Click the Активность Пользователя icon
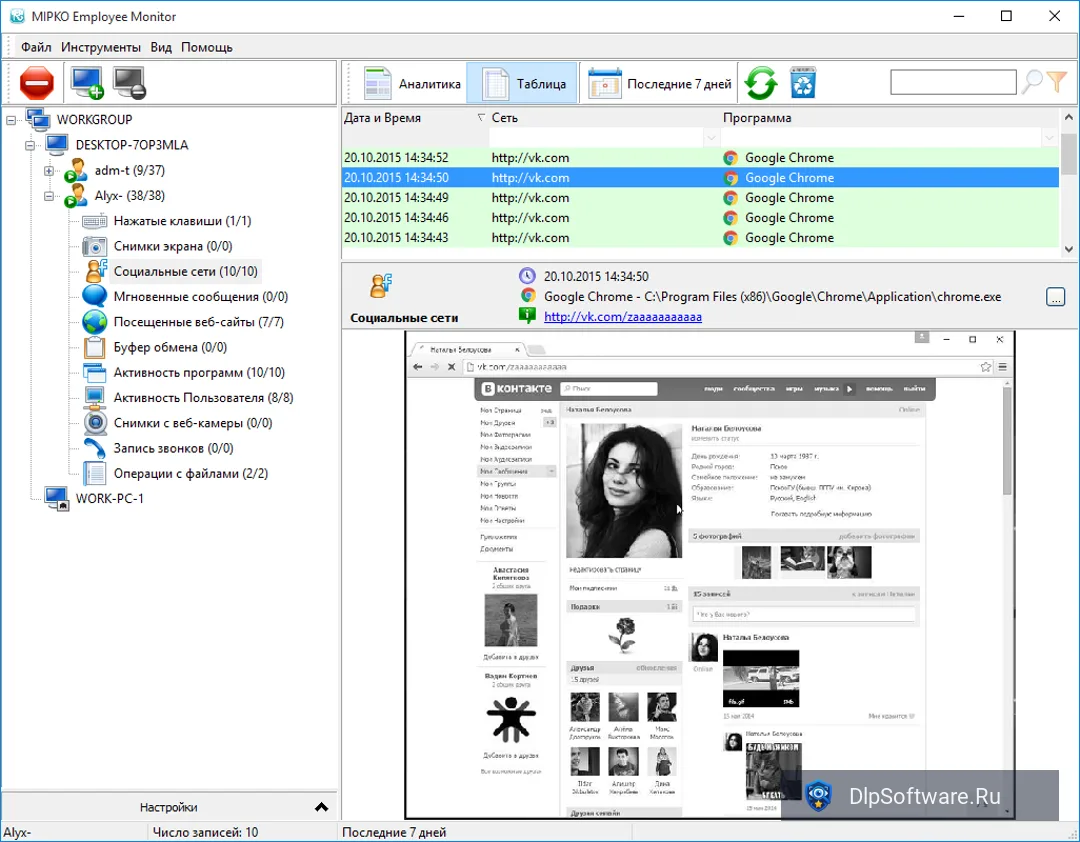 point(94,398)
